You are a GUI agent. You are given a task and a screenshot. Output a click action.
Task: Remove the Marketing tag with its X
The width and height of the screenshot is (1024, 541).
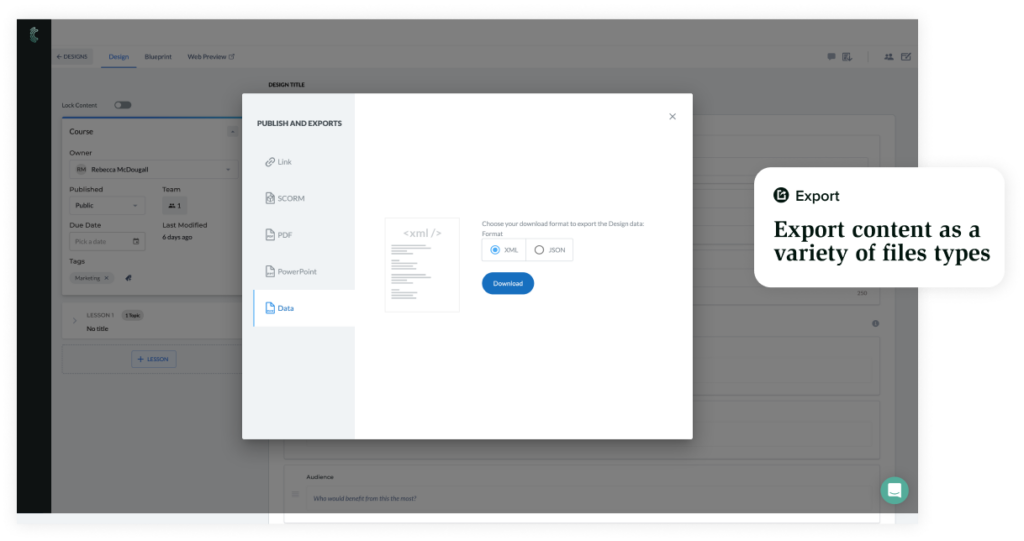pos(107,278)
